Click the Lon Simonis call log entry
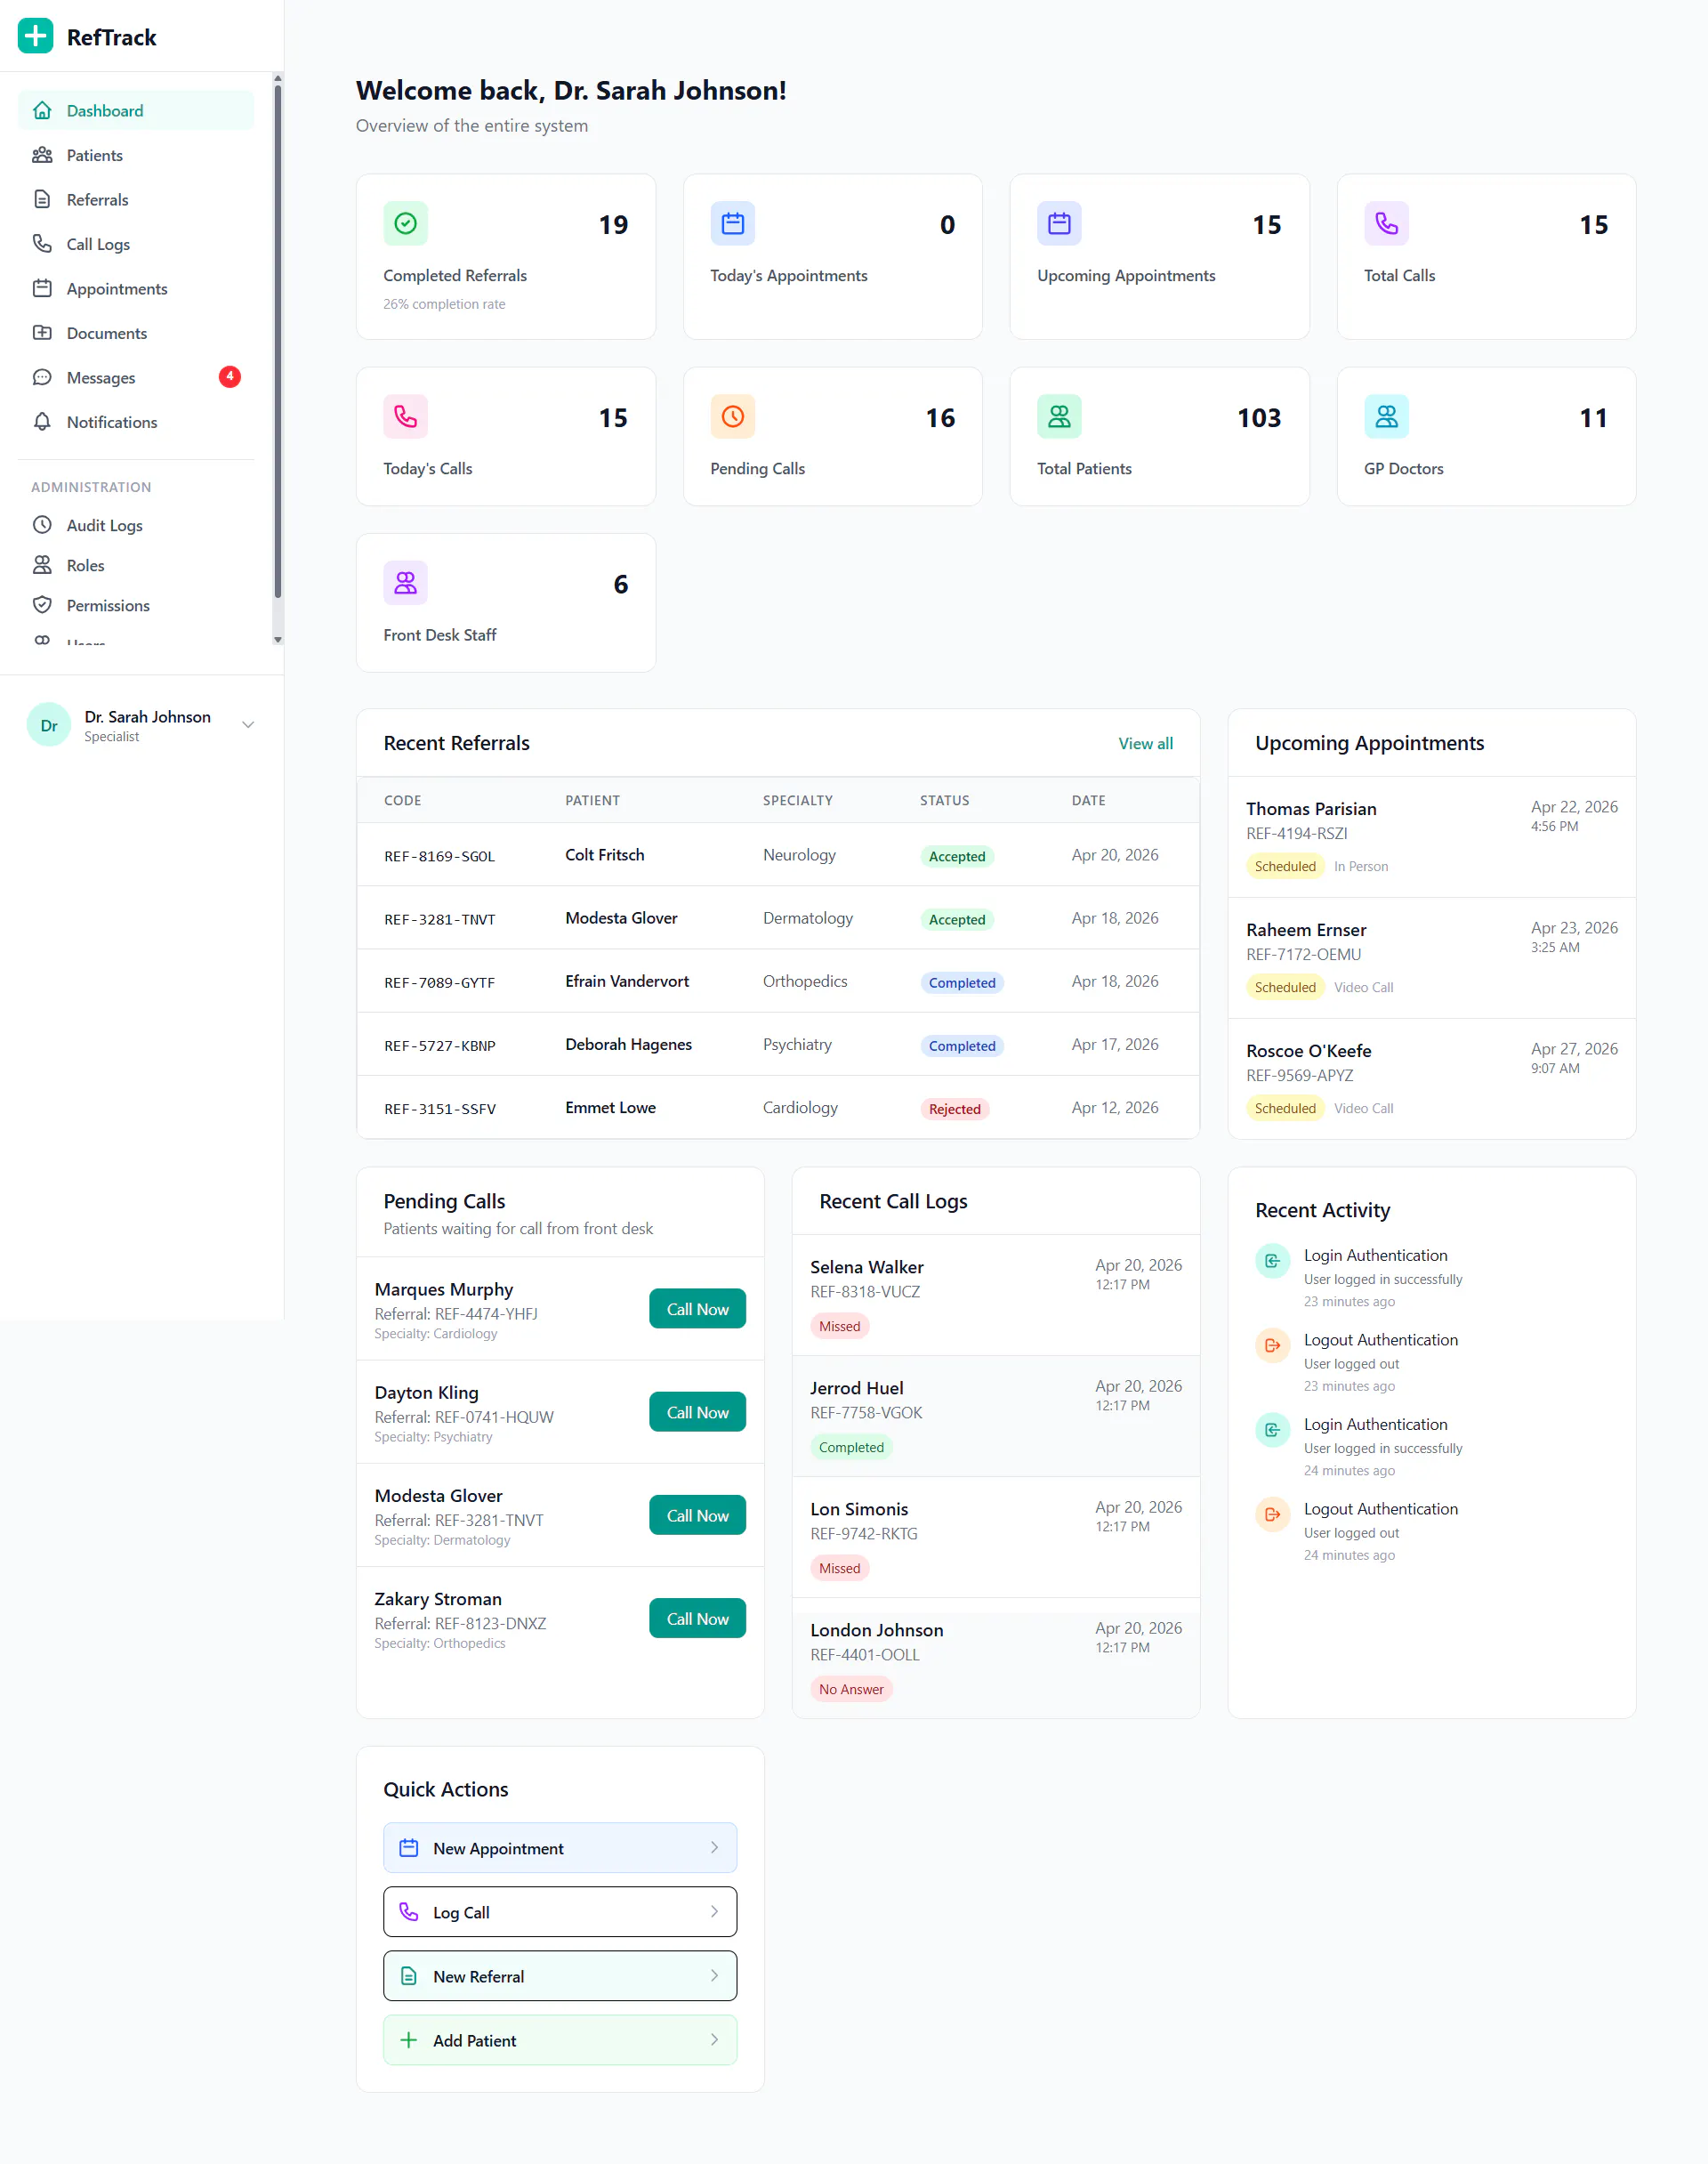The image size is (1708, 2164). [995, 1537]
